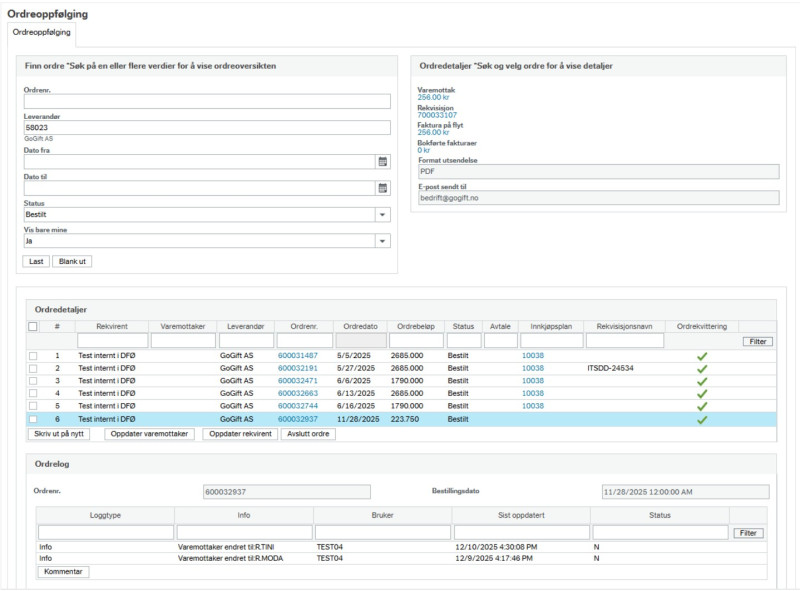Screen dimensions: 800x591
Task: Check the box for row 5 order 600032744
Action: coord(33,406)
